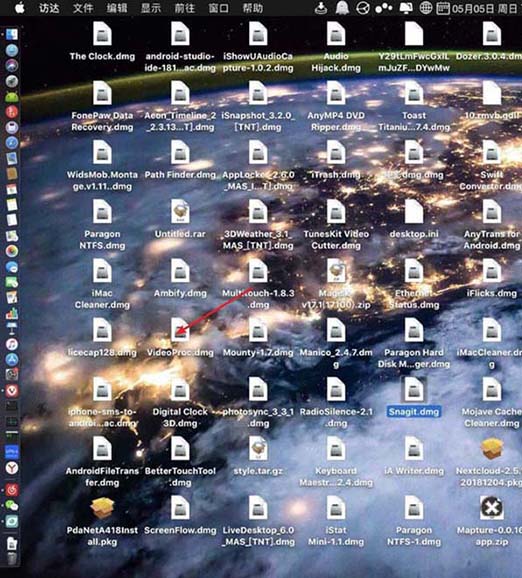Select iTrash.dmg file icon
Image resolution: width=522 pixels, height=578 pixels.
tap(336, 152)
